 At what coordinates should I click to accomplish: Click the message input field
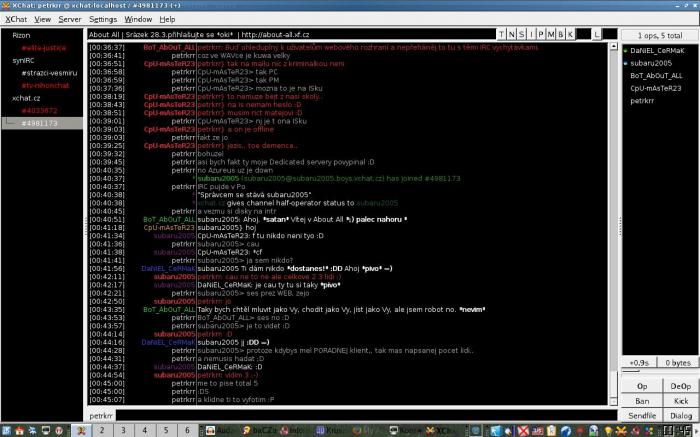tap(366, 416)
